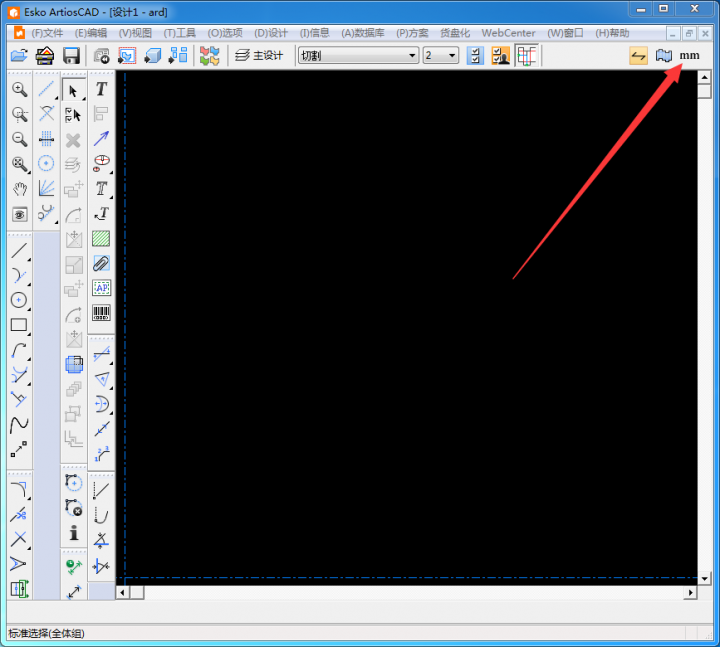Toggle the side direction arrow button
This screenshot has height=647, width=720.
tap(638, 56)
